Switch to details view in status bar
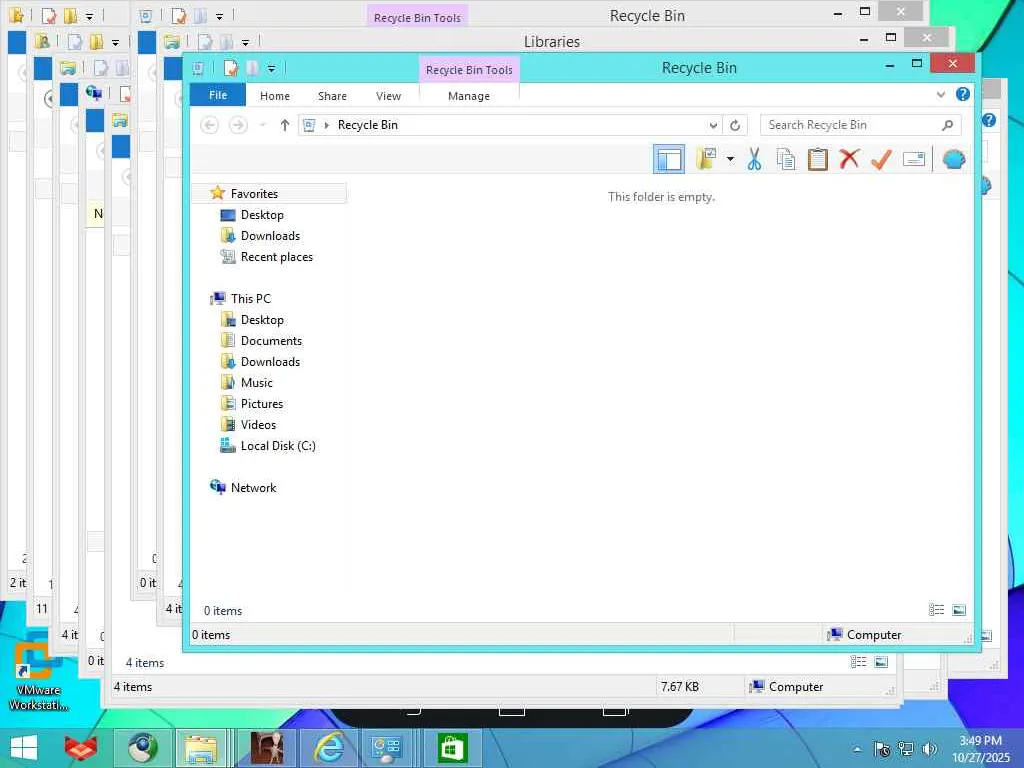The height and width of the screenshot is (768, 1024). [x=936, y=610]
